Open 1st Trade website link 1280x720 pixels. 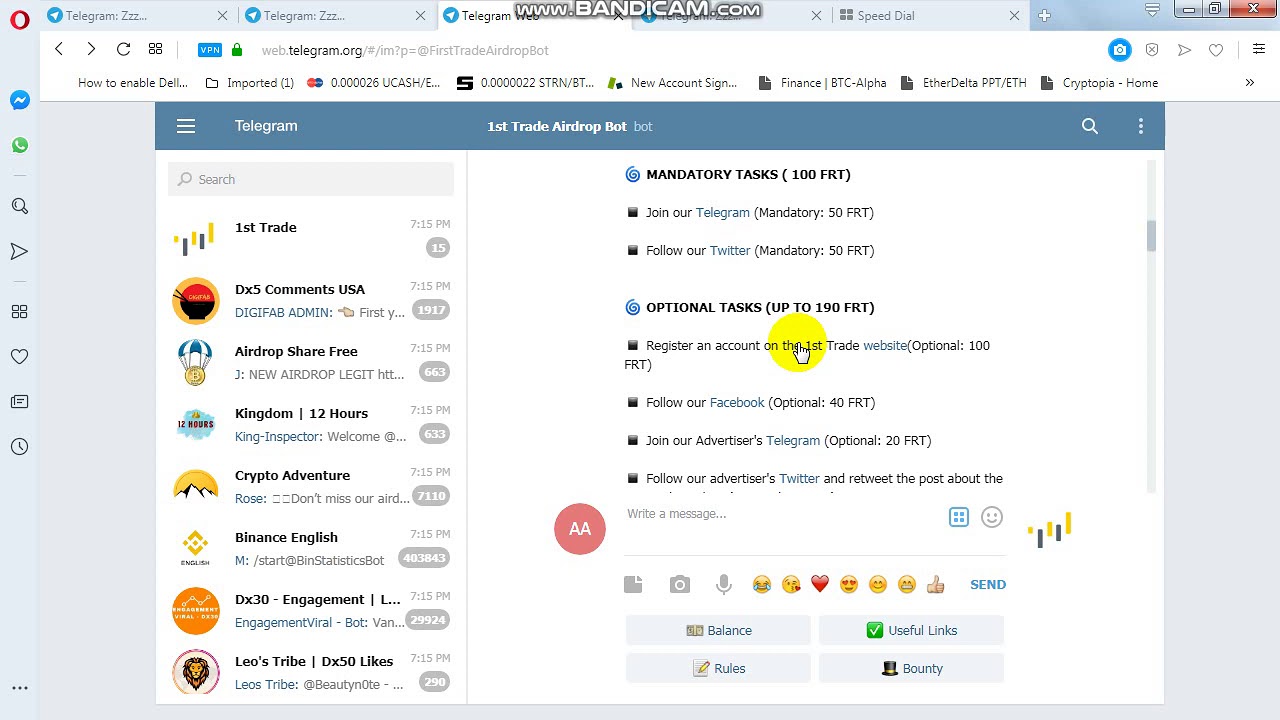point(885,345)
